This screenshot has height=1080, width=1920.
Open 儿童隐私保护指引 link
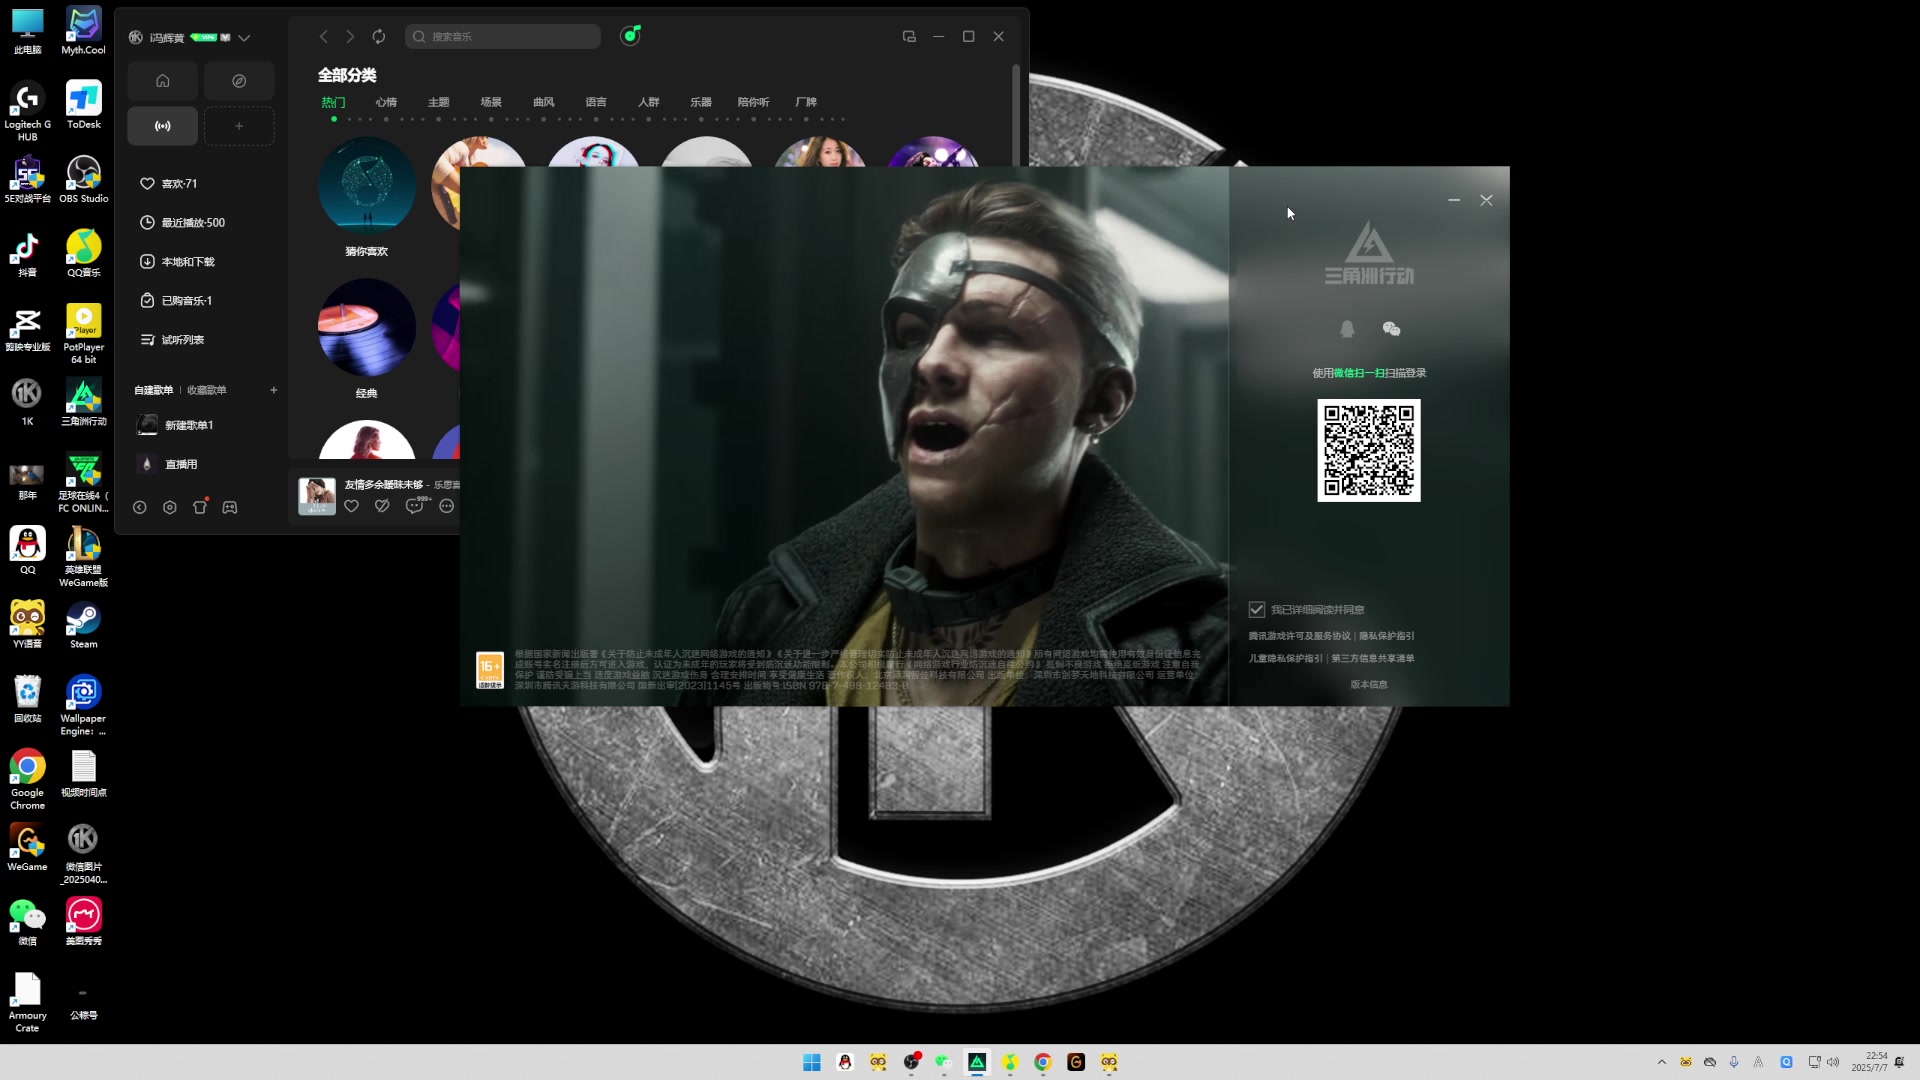pyautogui.click(x=1285, y=659)
